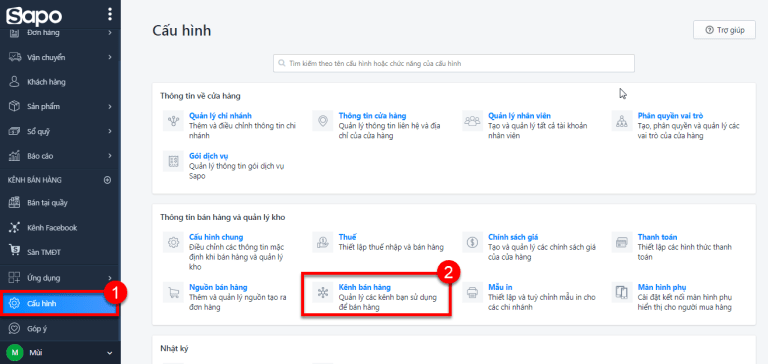The image size is (768, 364).
Task: Click the Quản lý chi nhánh branch icon
Action: click(x=173, y=121)
